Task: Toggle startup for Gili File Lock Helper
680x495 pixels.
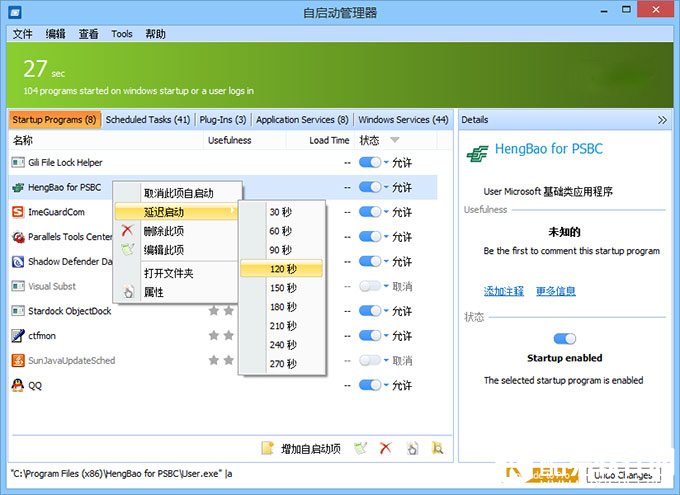Action: tap(370, 162)
